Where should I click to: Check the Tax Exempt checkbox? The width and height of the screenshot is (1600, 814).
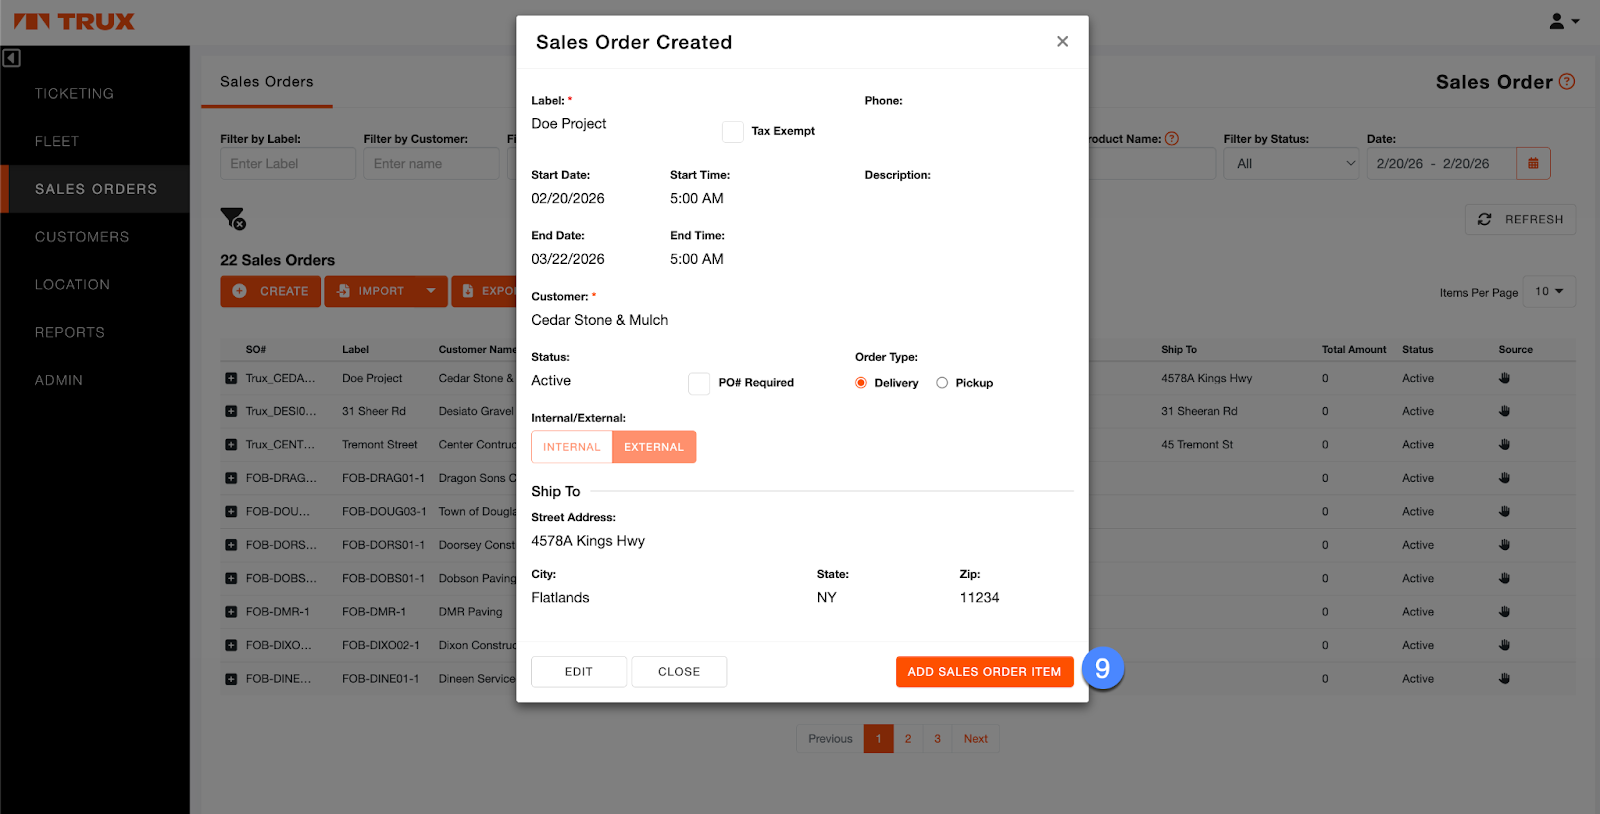tap(733, 131)
